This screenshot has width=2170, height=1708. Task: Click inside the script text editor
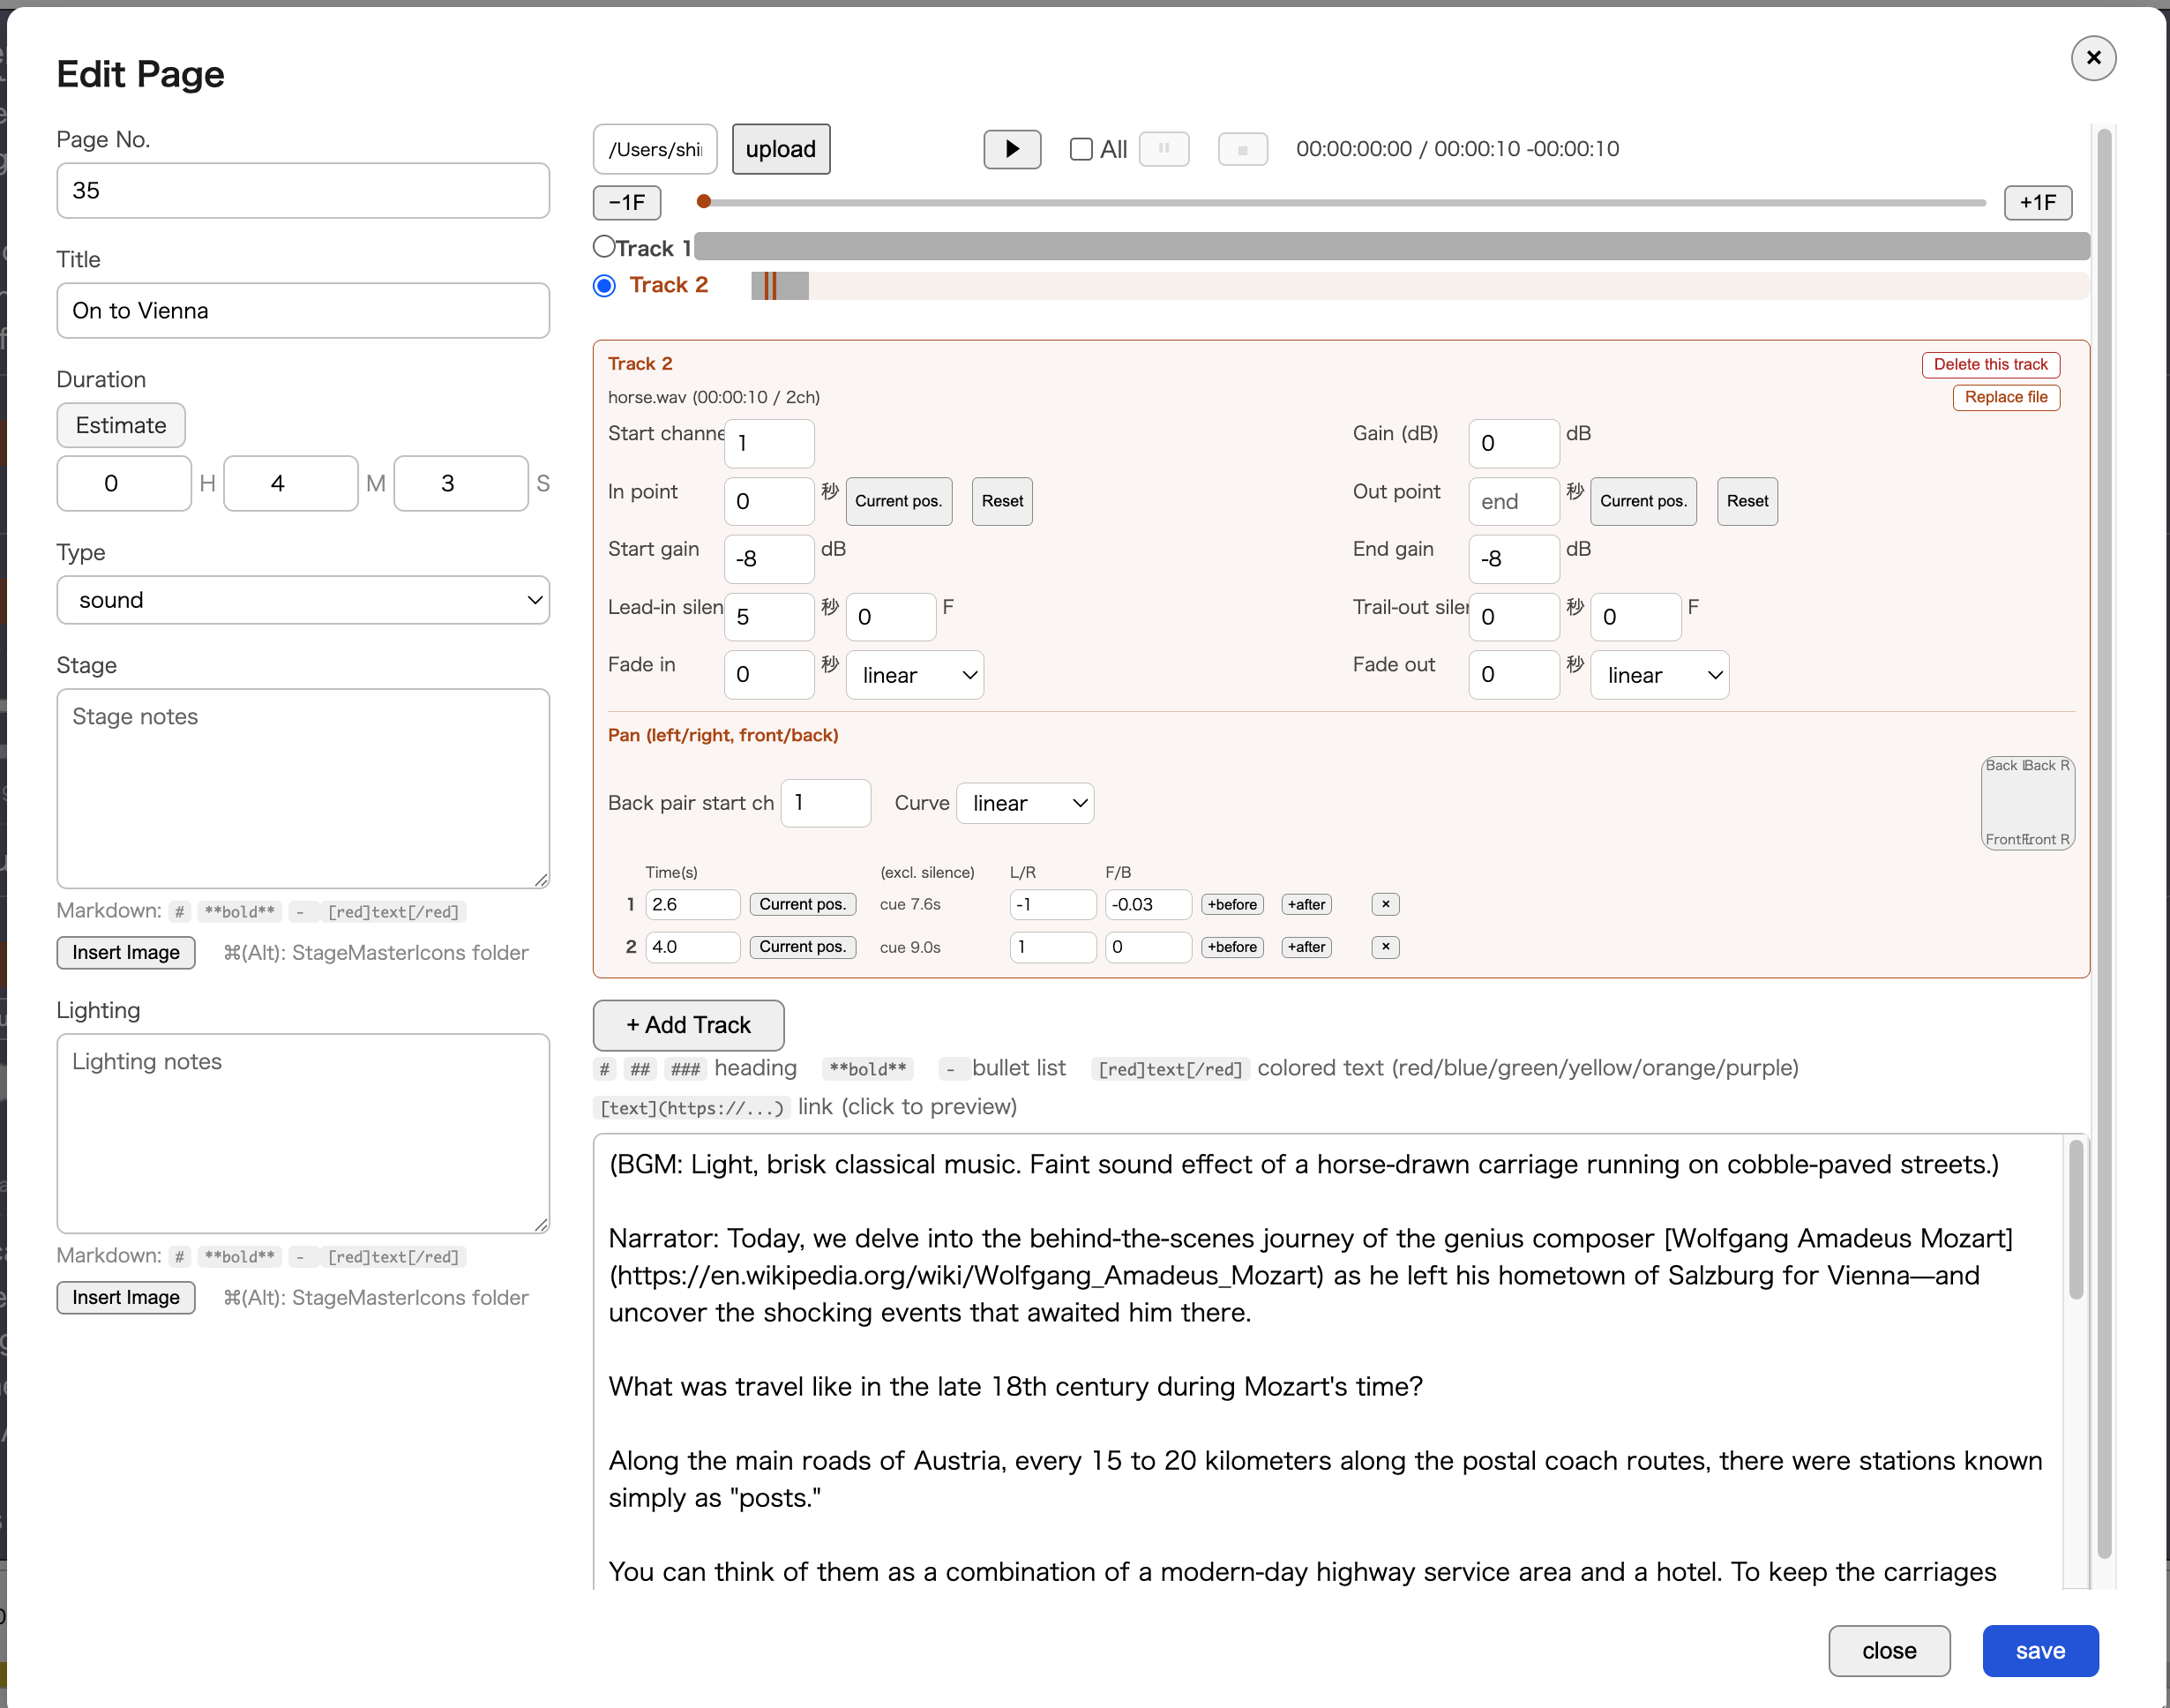(x=1328, y=1360)
